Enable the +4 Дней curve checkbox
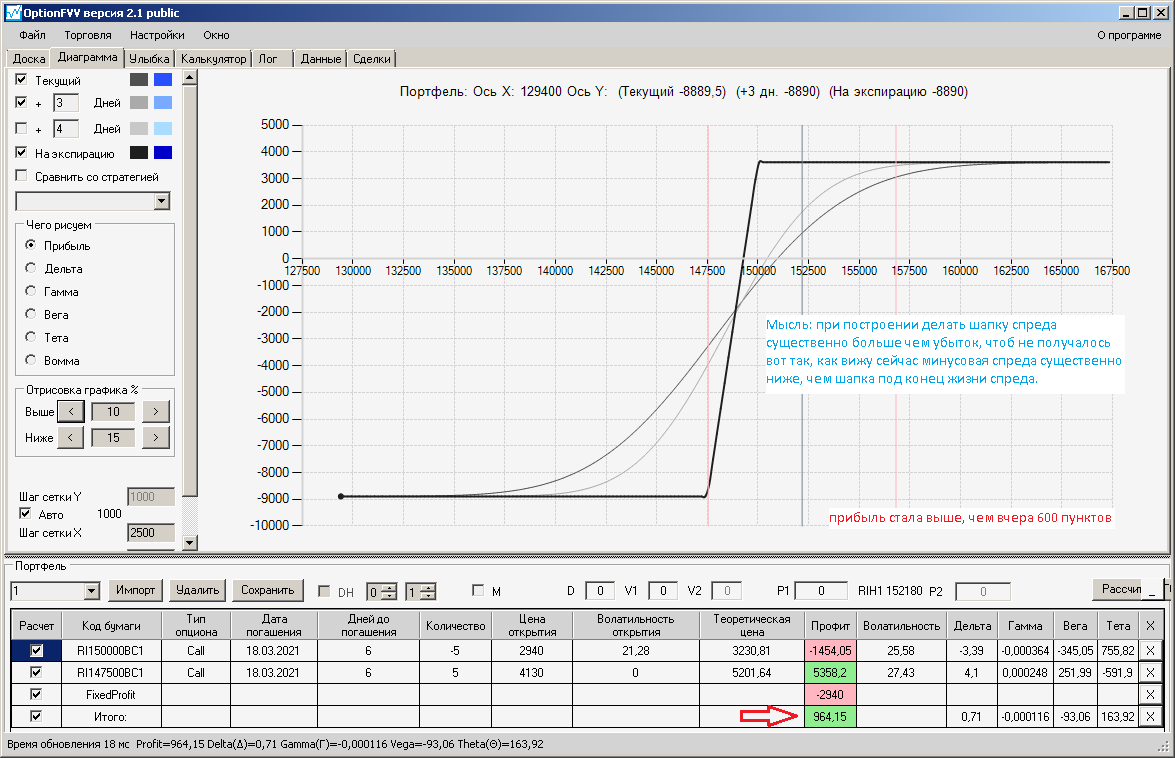This screenshot has height=758, width=1175. coord(21,128)
